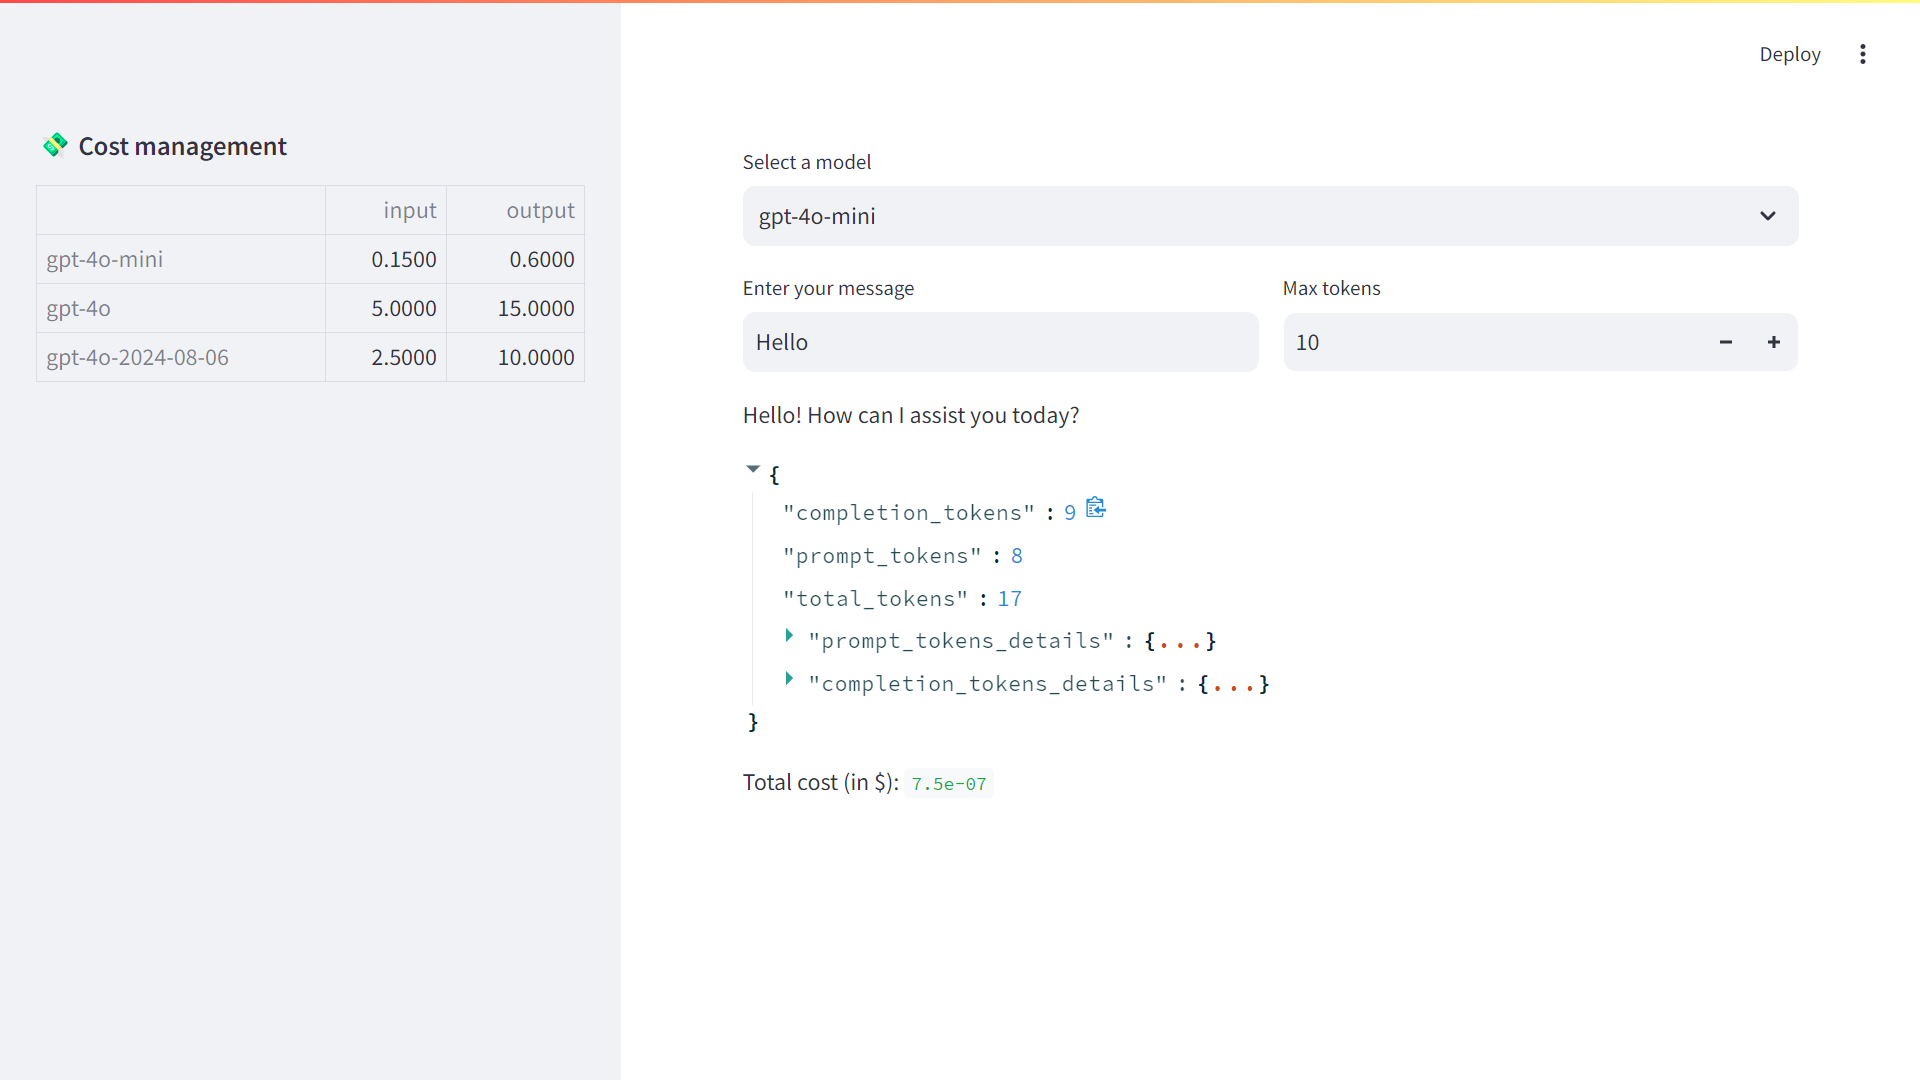Click the Cost management heading
1920x1080 pixels.
tap(182, 146)
